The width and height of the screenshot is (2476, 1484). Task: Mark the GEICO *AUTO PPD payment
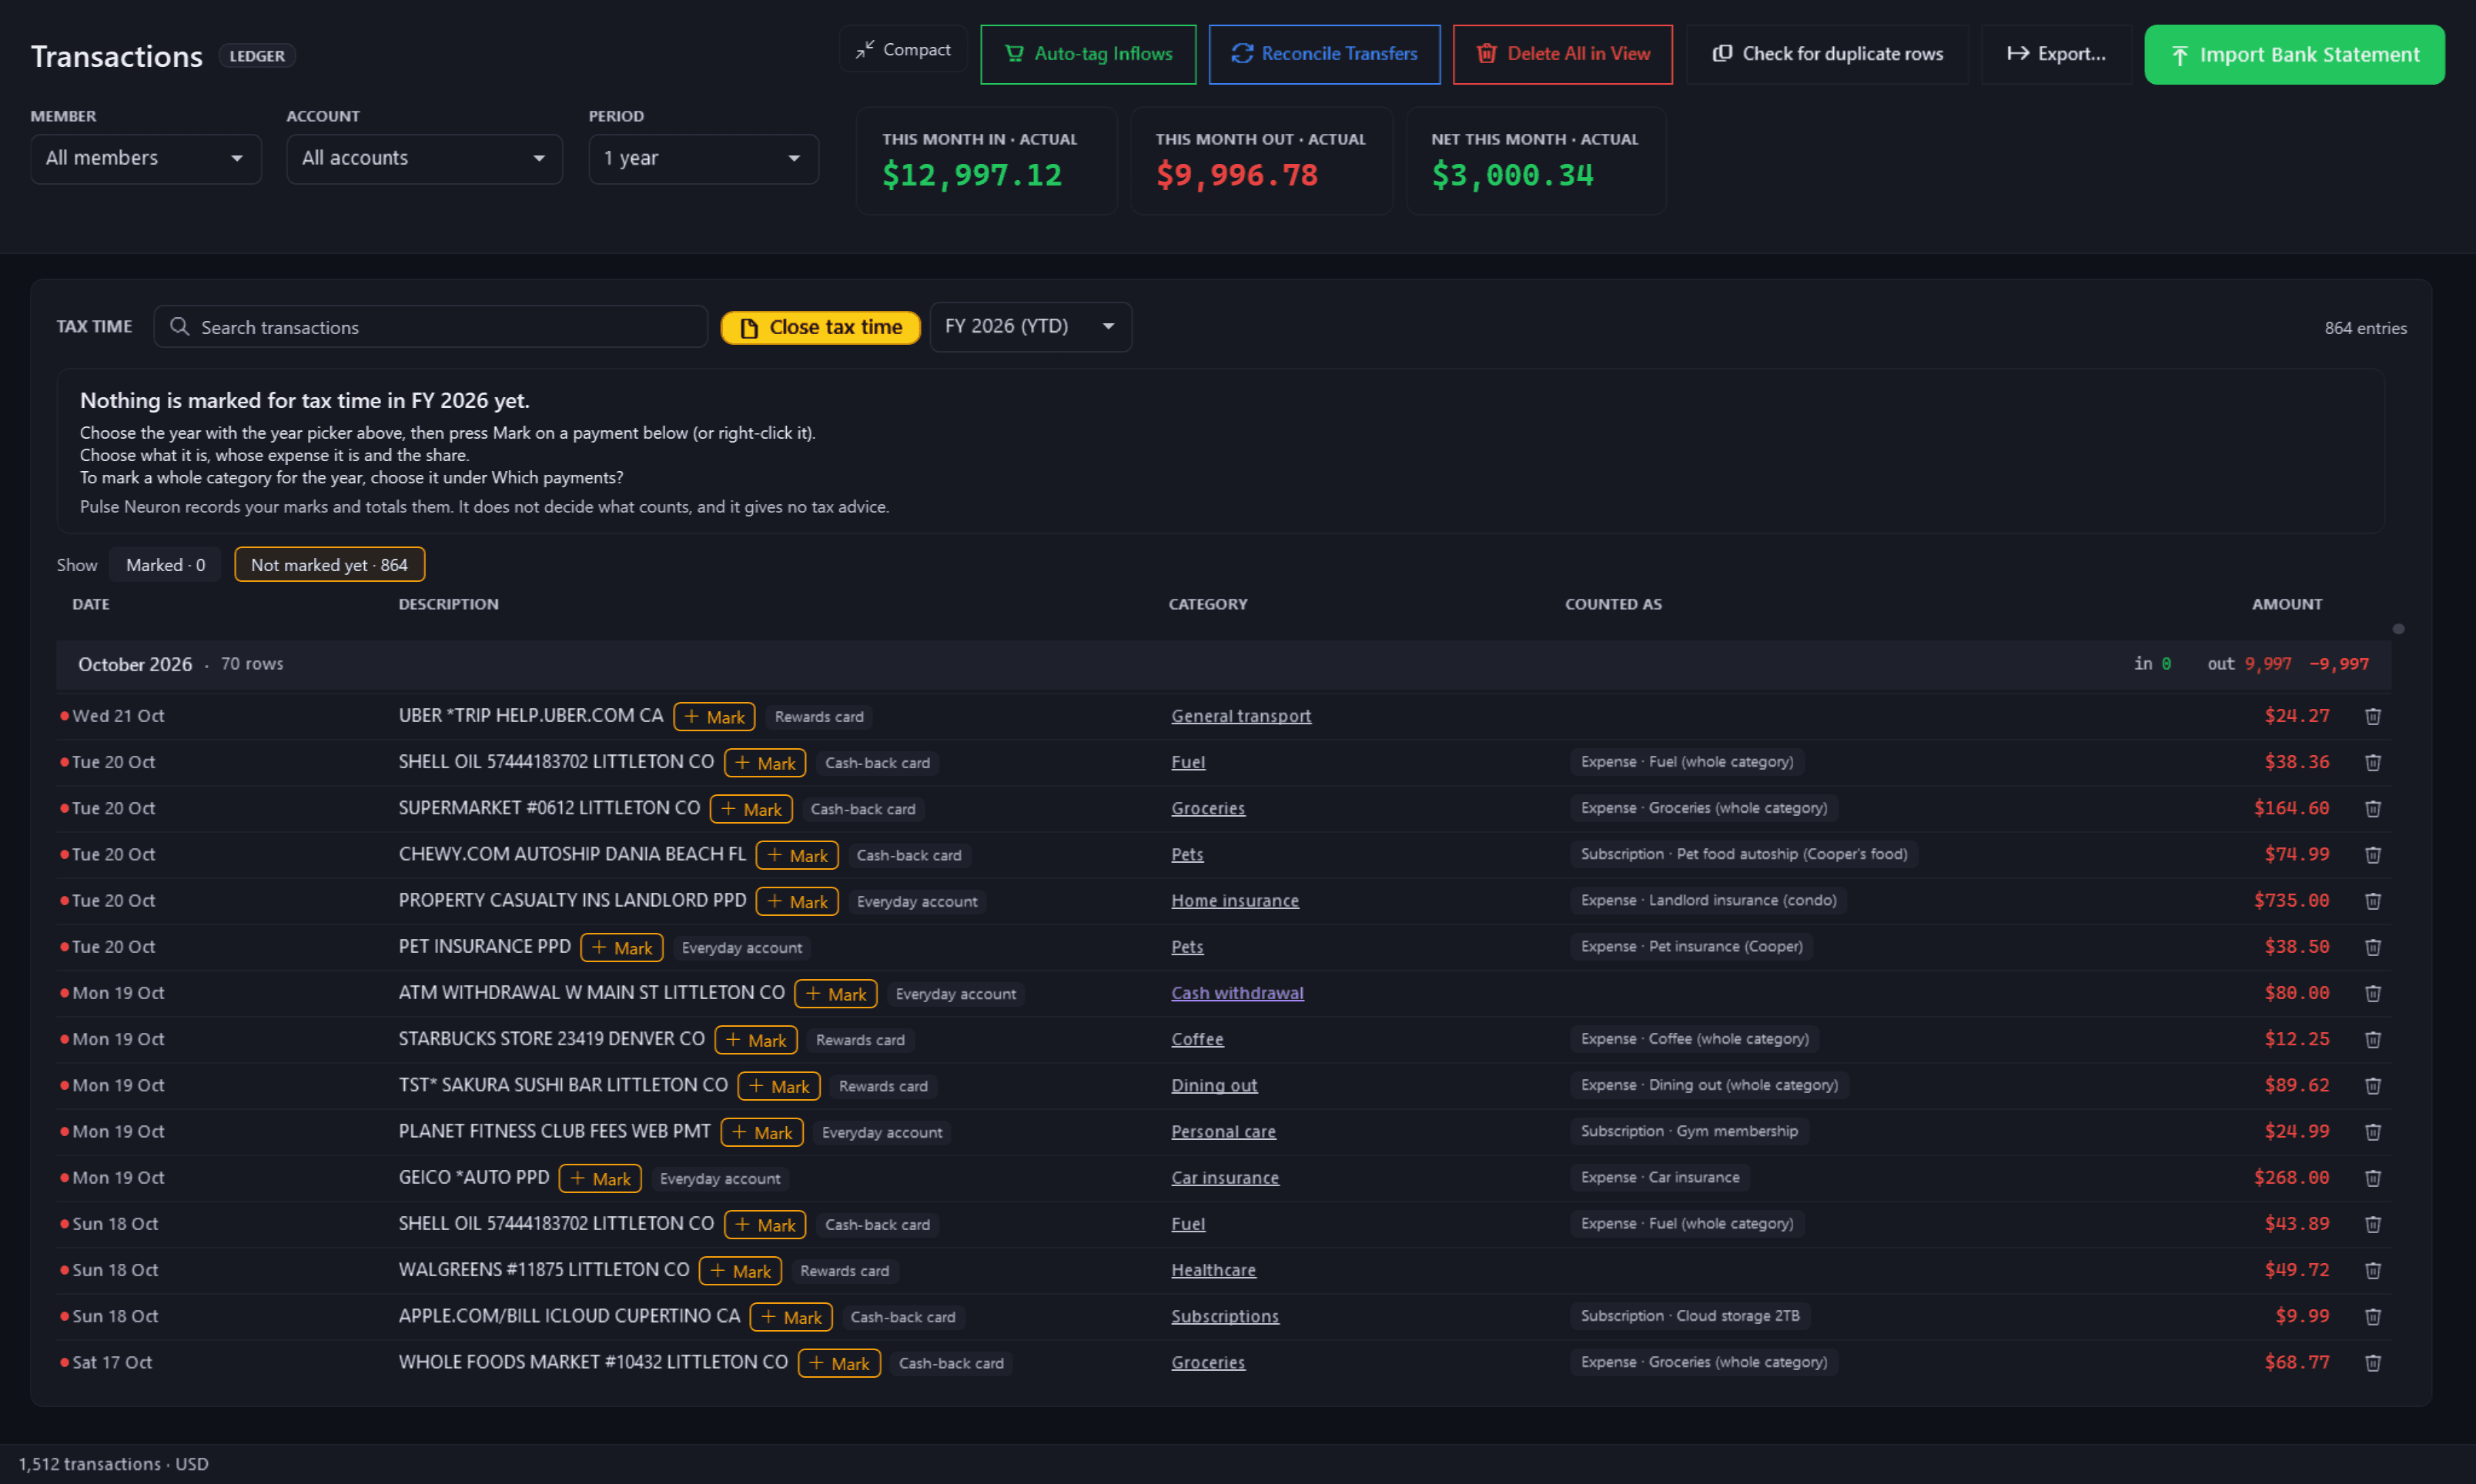click(600, 1179)
